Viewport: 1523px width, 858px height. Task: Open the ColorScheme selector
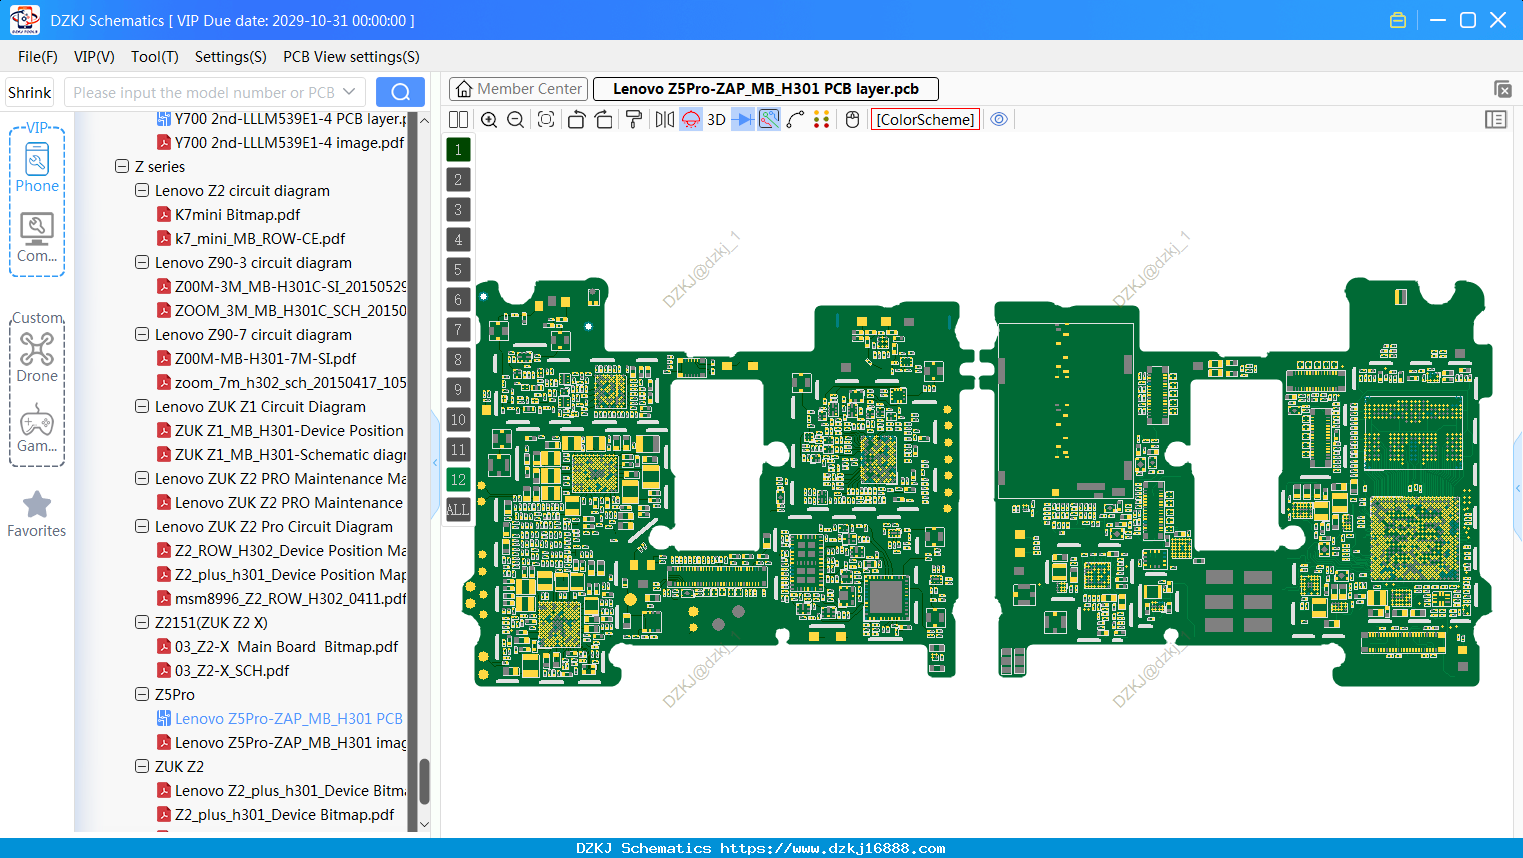(925, 119)
